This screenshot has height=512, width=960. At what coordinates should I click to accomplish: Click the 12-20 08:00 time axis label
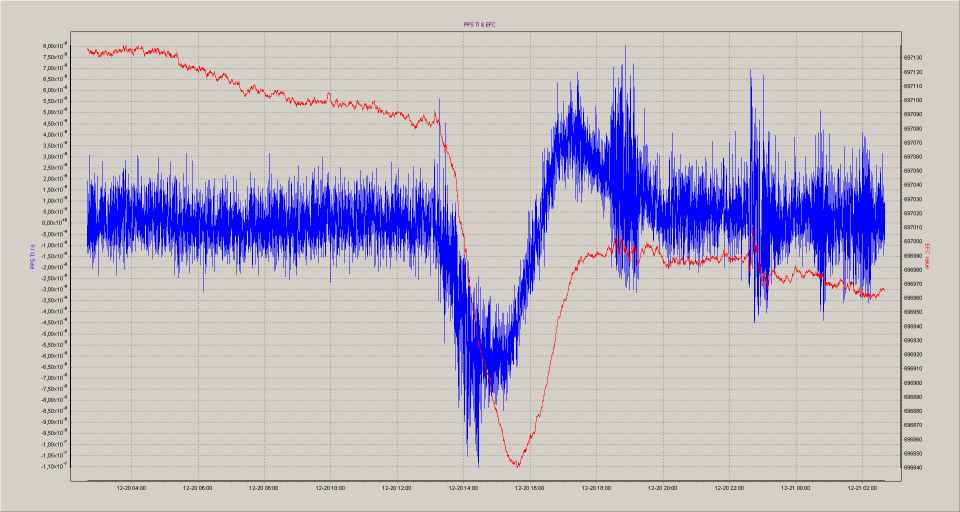(264, 488)
